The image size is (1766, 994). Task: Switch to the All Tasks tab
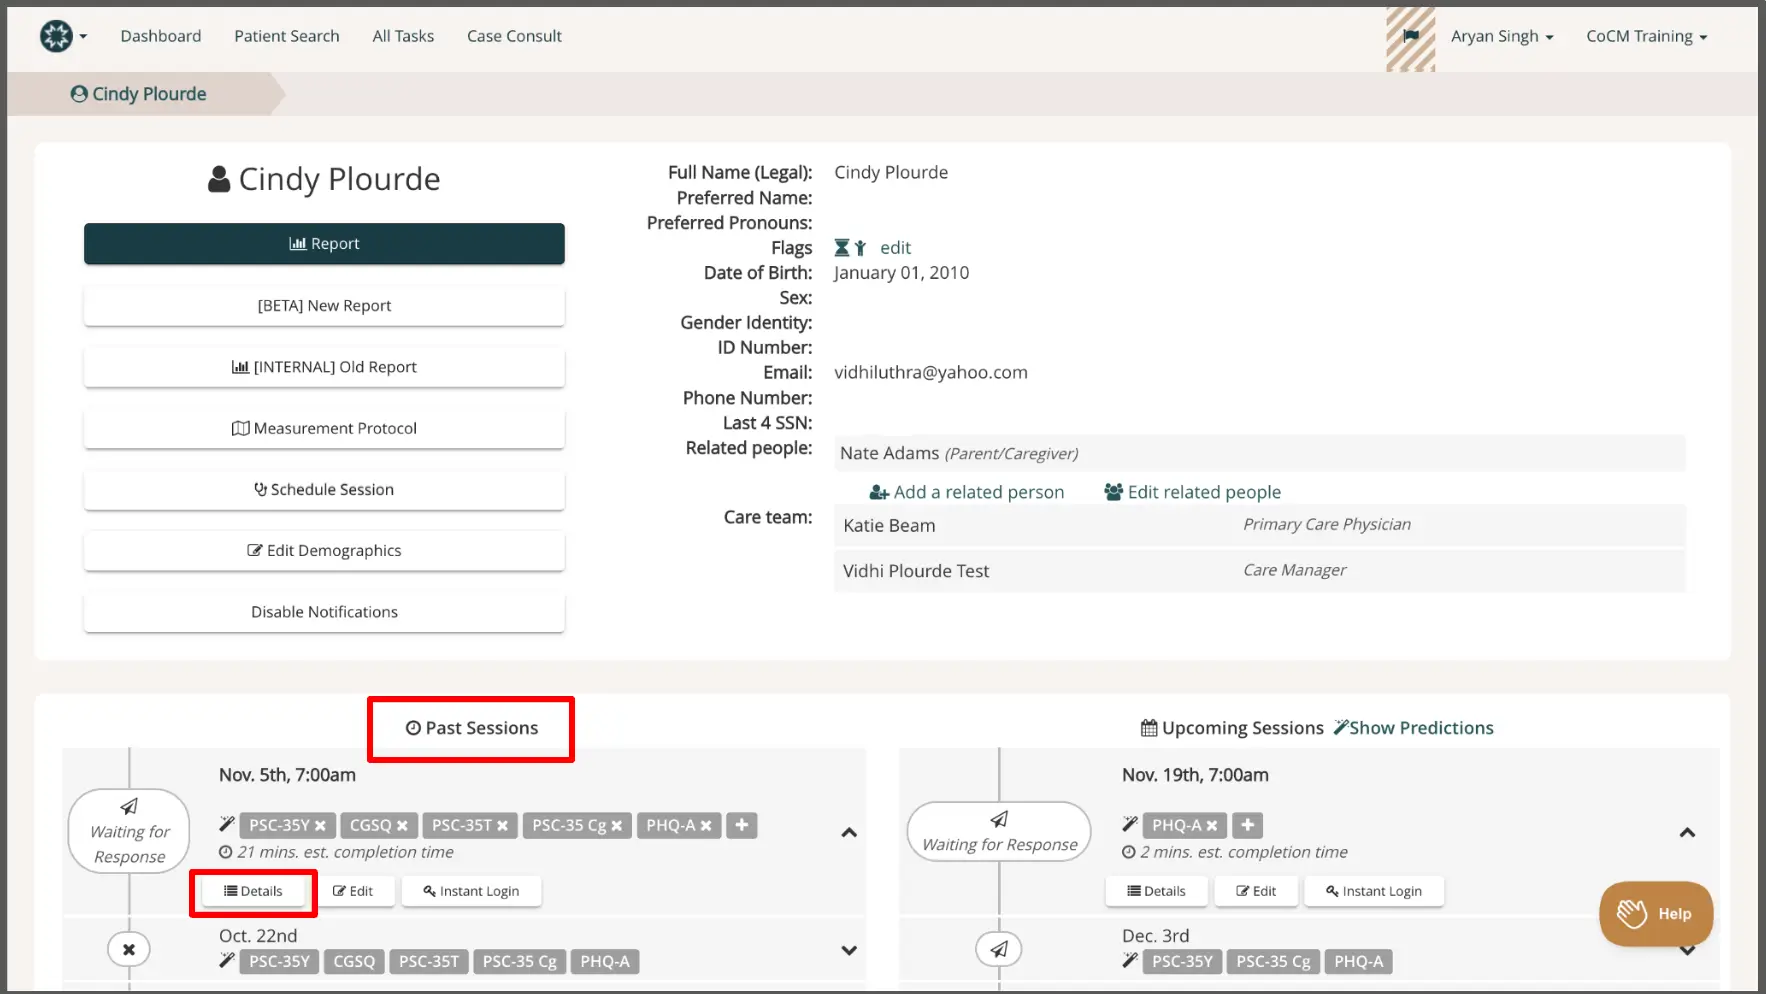coord(403,36)
